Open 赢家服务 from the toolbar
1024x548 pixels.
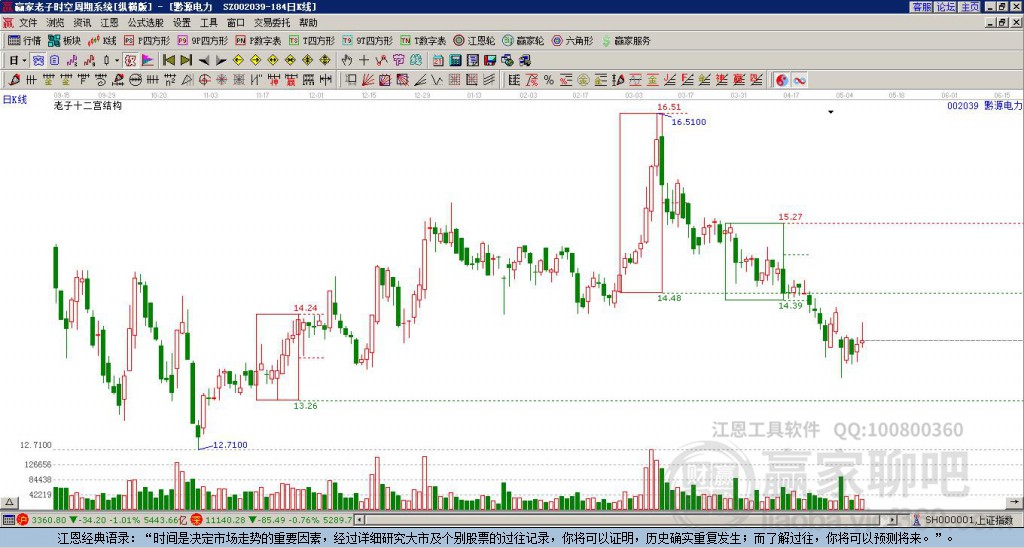click(x=626, y=40)
